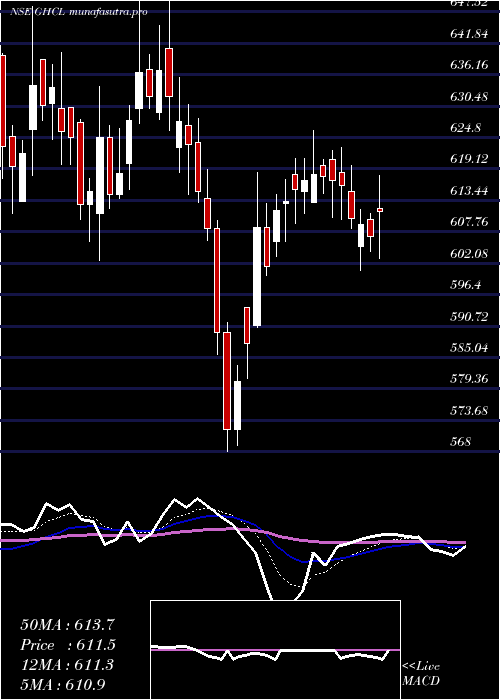Click the 12MA : 611.3 value
This screenshot has height=700, width=500.
coord(68,665)
